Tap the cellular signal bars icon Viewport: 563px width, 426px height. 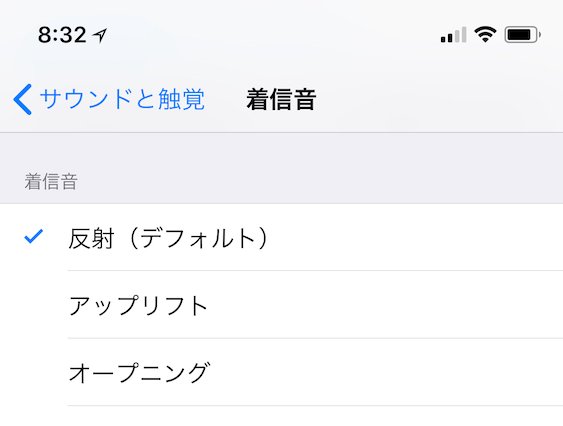click(453, 35)
